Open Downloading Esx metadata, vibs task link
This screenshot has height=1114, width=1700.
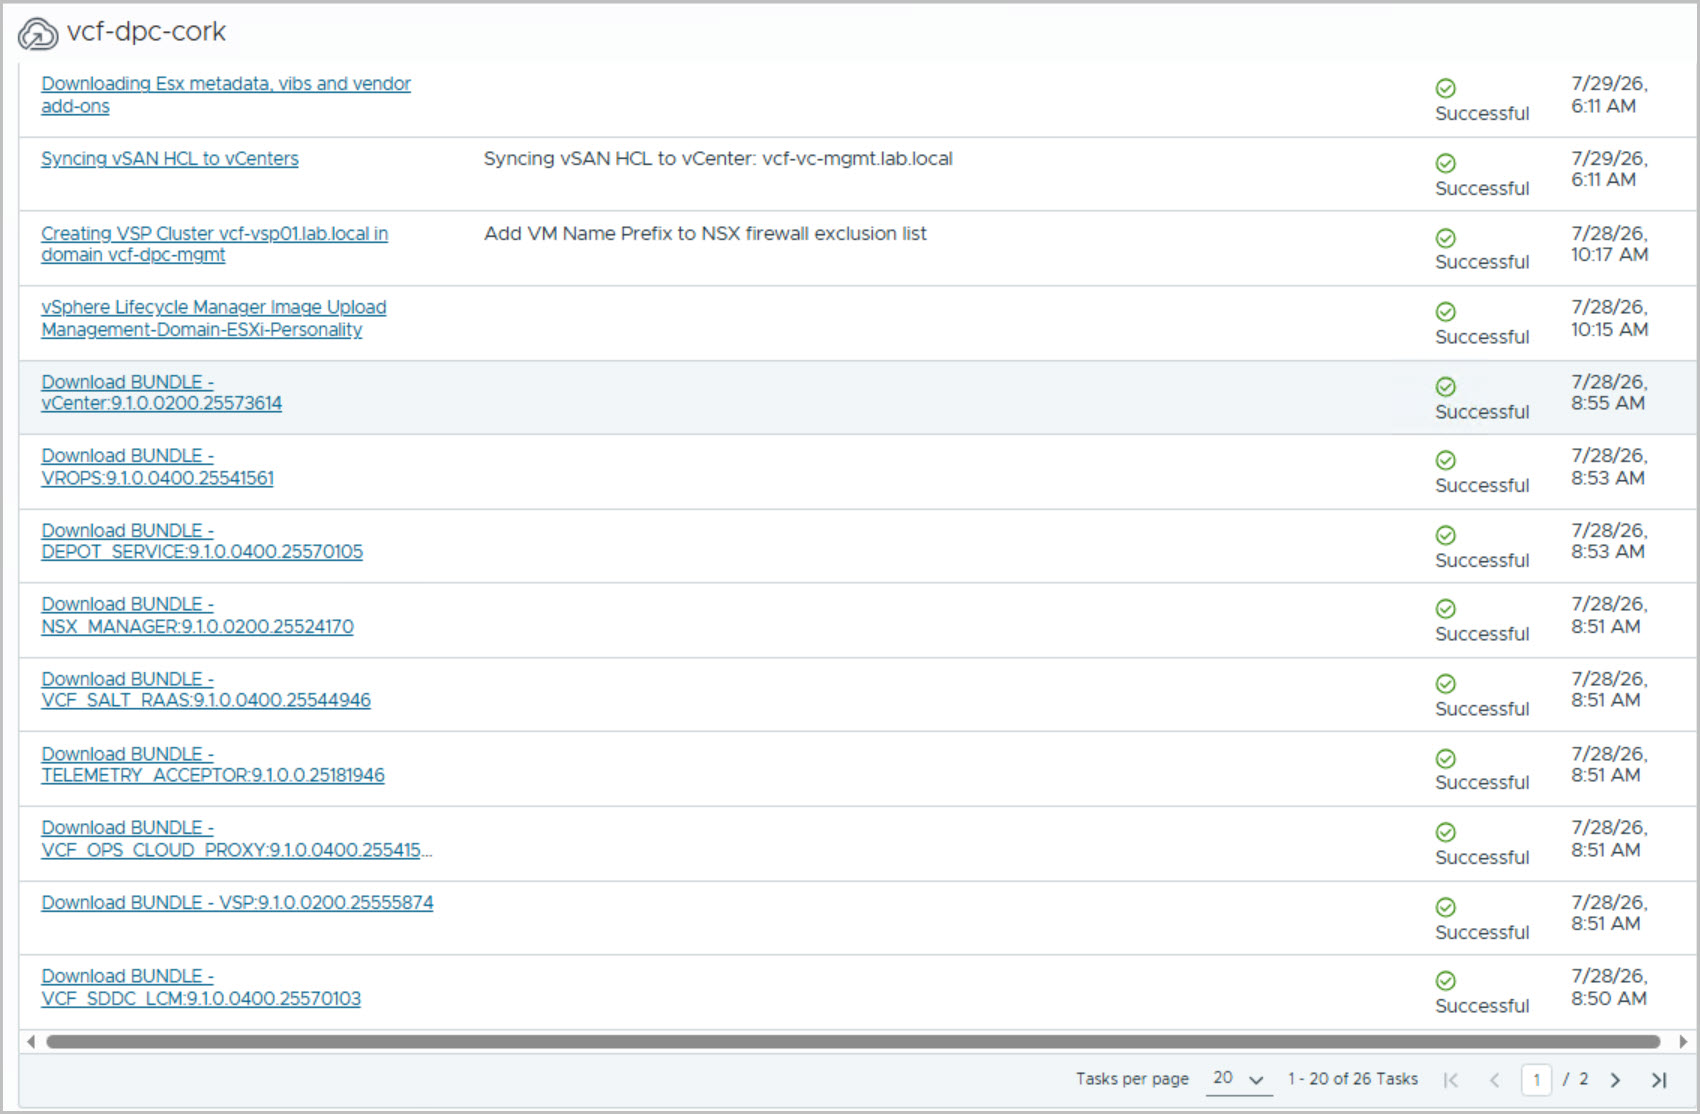coord(226,95)
